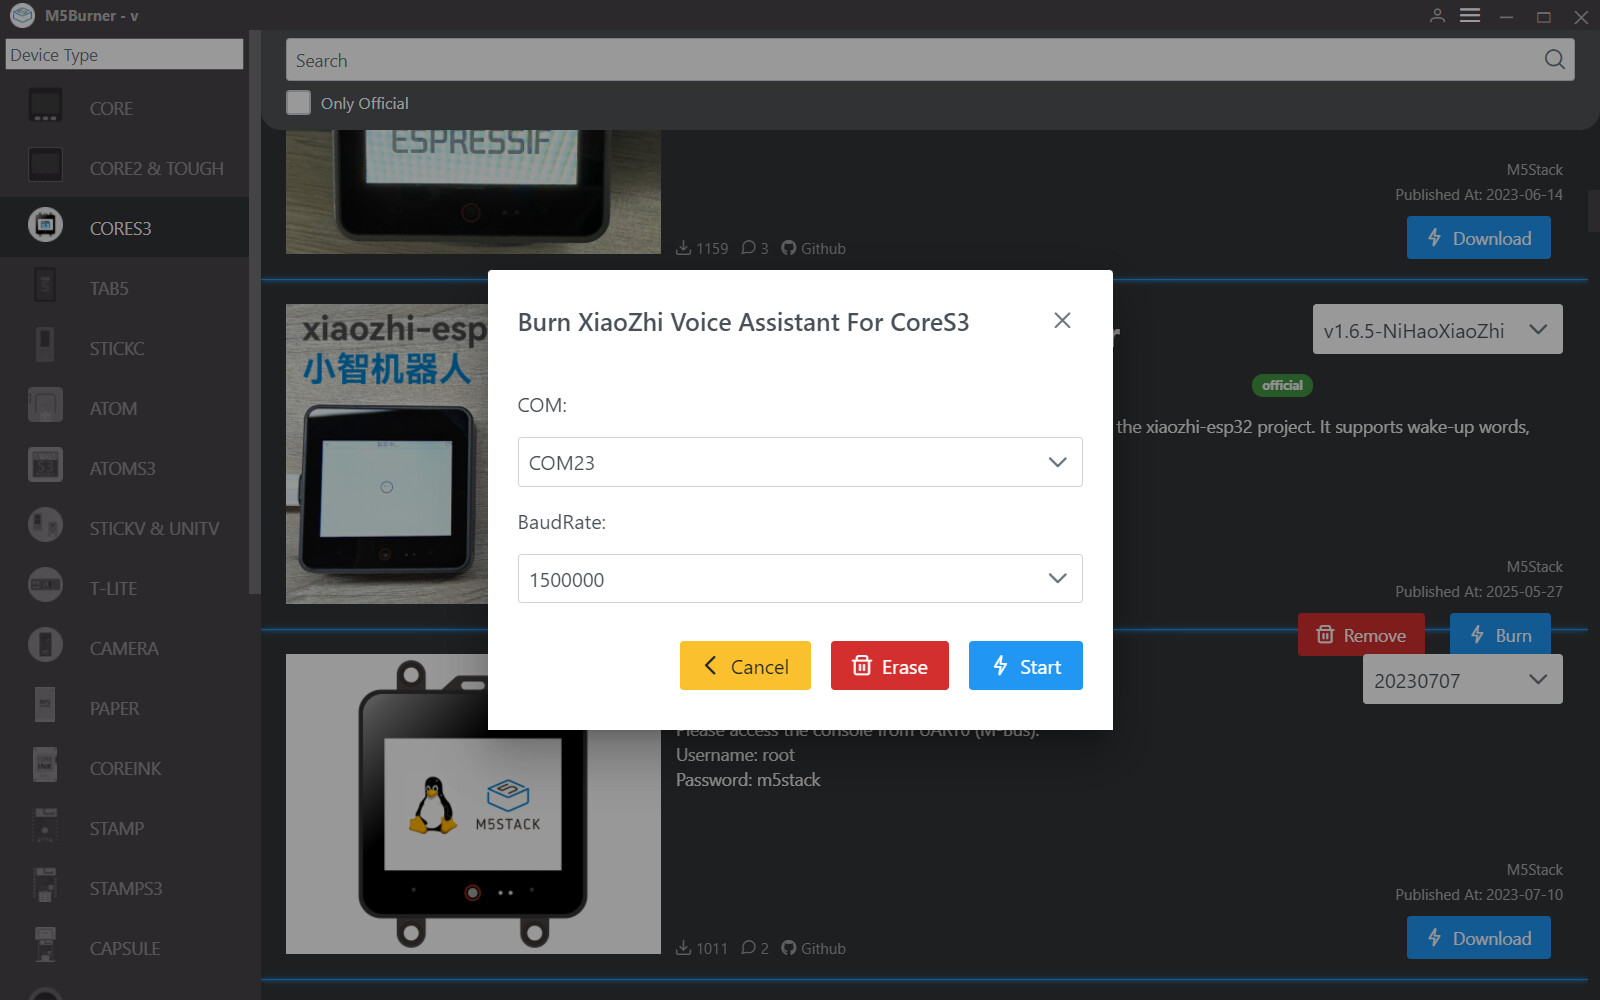1600x1000 pixels.
Task: Click the red Erase button
Action: click(x=890, y=666)
